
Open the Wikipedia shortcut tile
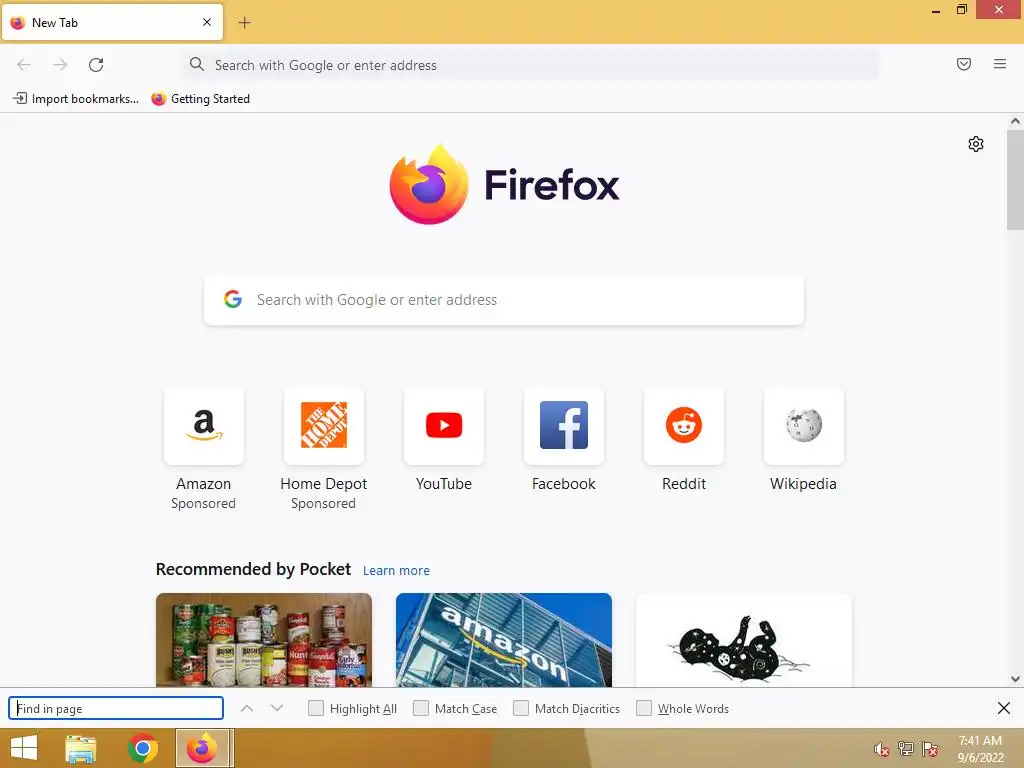click(x=804, y=426)
